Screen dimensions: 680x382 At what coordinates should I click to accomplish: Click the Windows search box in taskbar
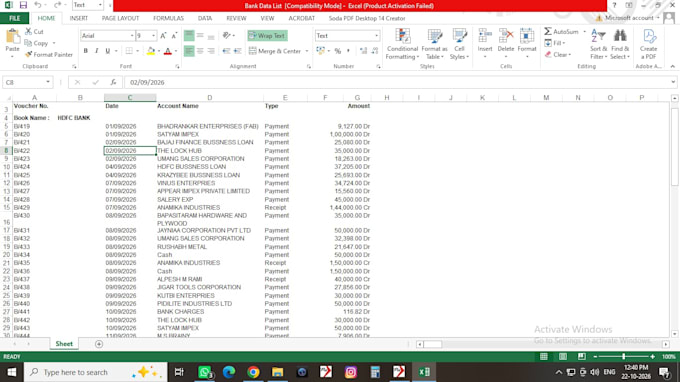[95, 372]
